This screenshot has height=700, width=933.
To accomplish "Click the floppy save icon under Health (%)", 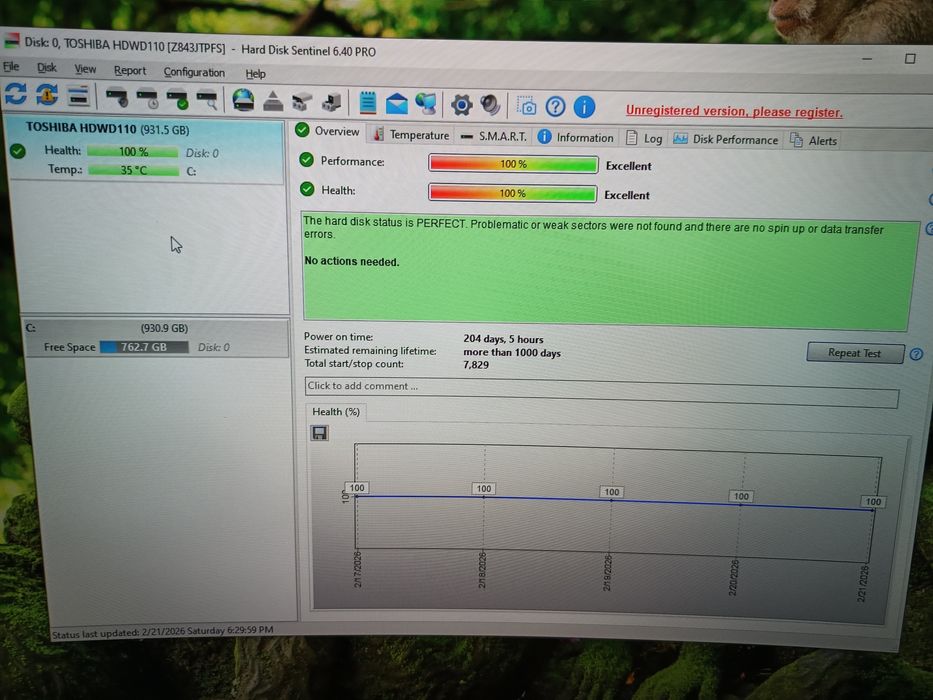I will 320,433.
